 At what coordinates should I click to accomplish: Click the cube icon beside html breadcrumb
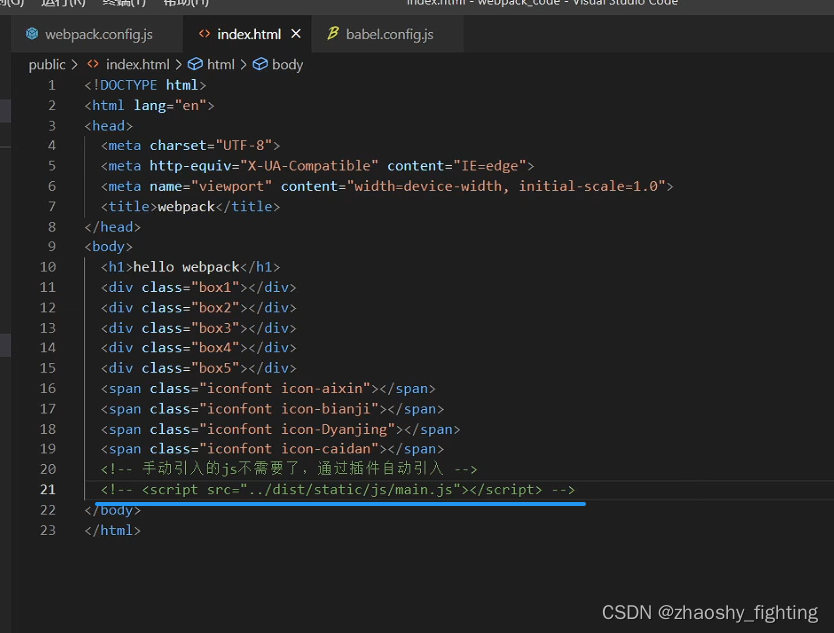coord(195,64)
